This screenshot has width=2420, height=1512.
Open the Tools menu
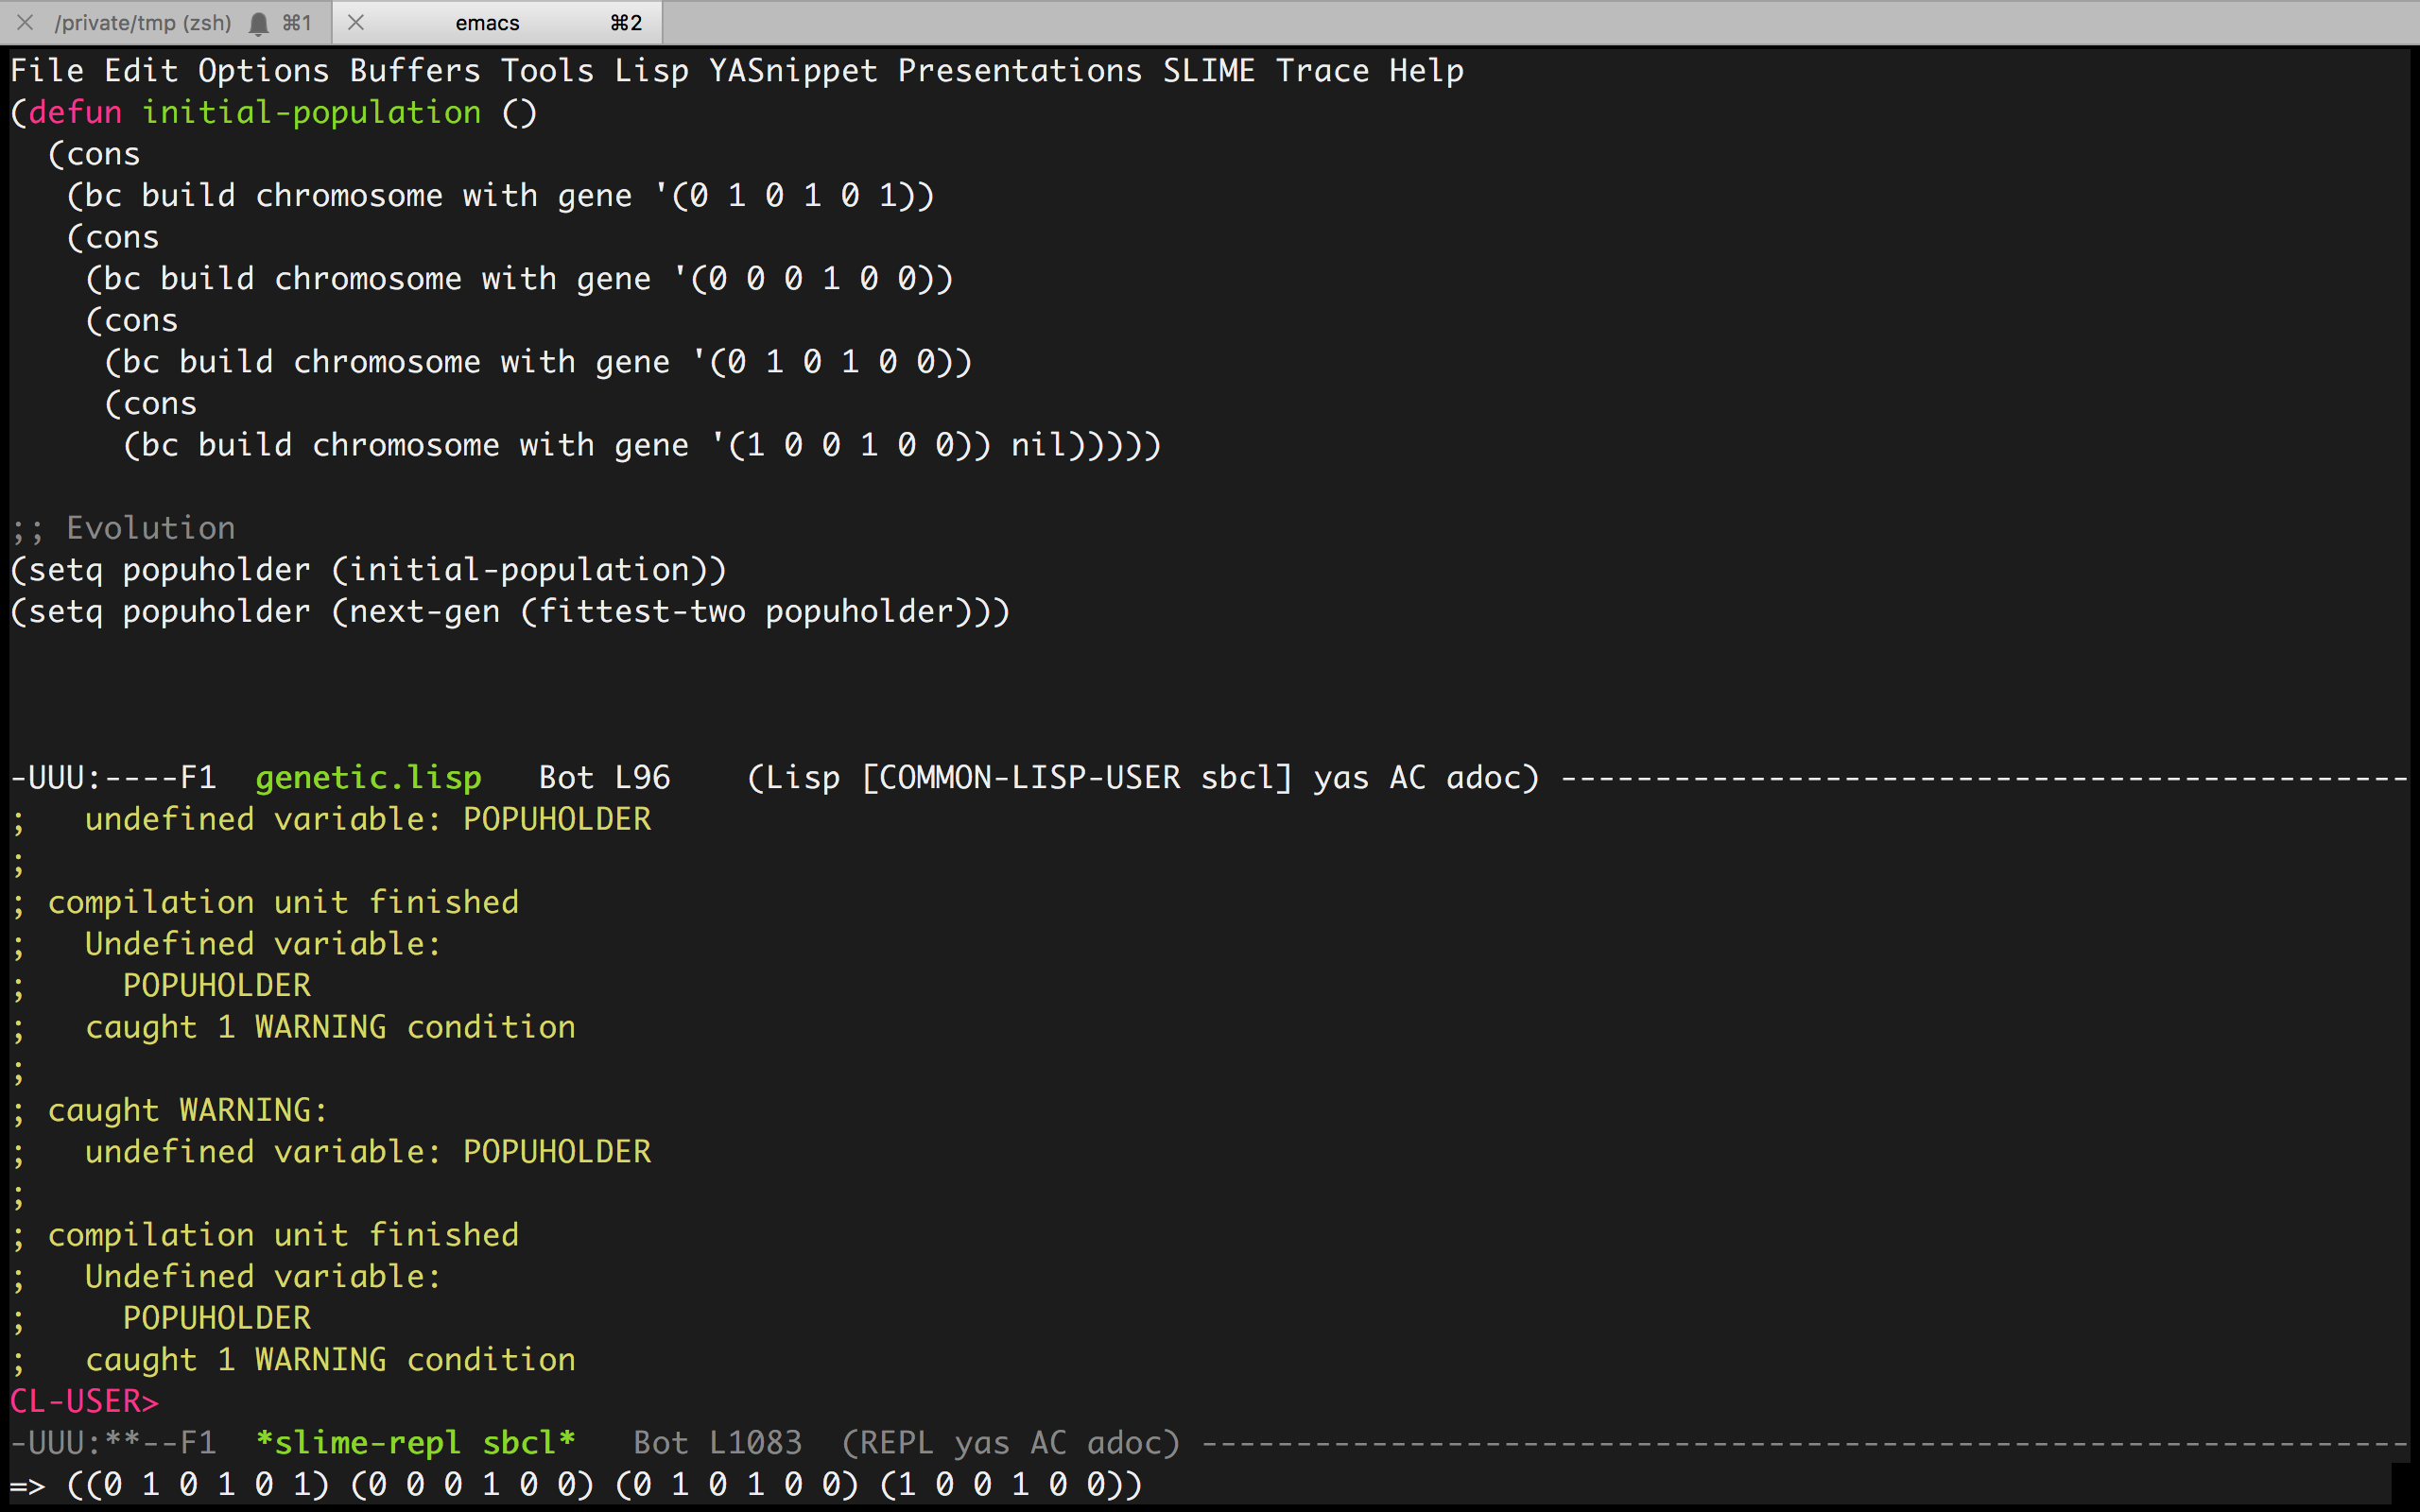547,71
